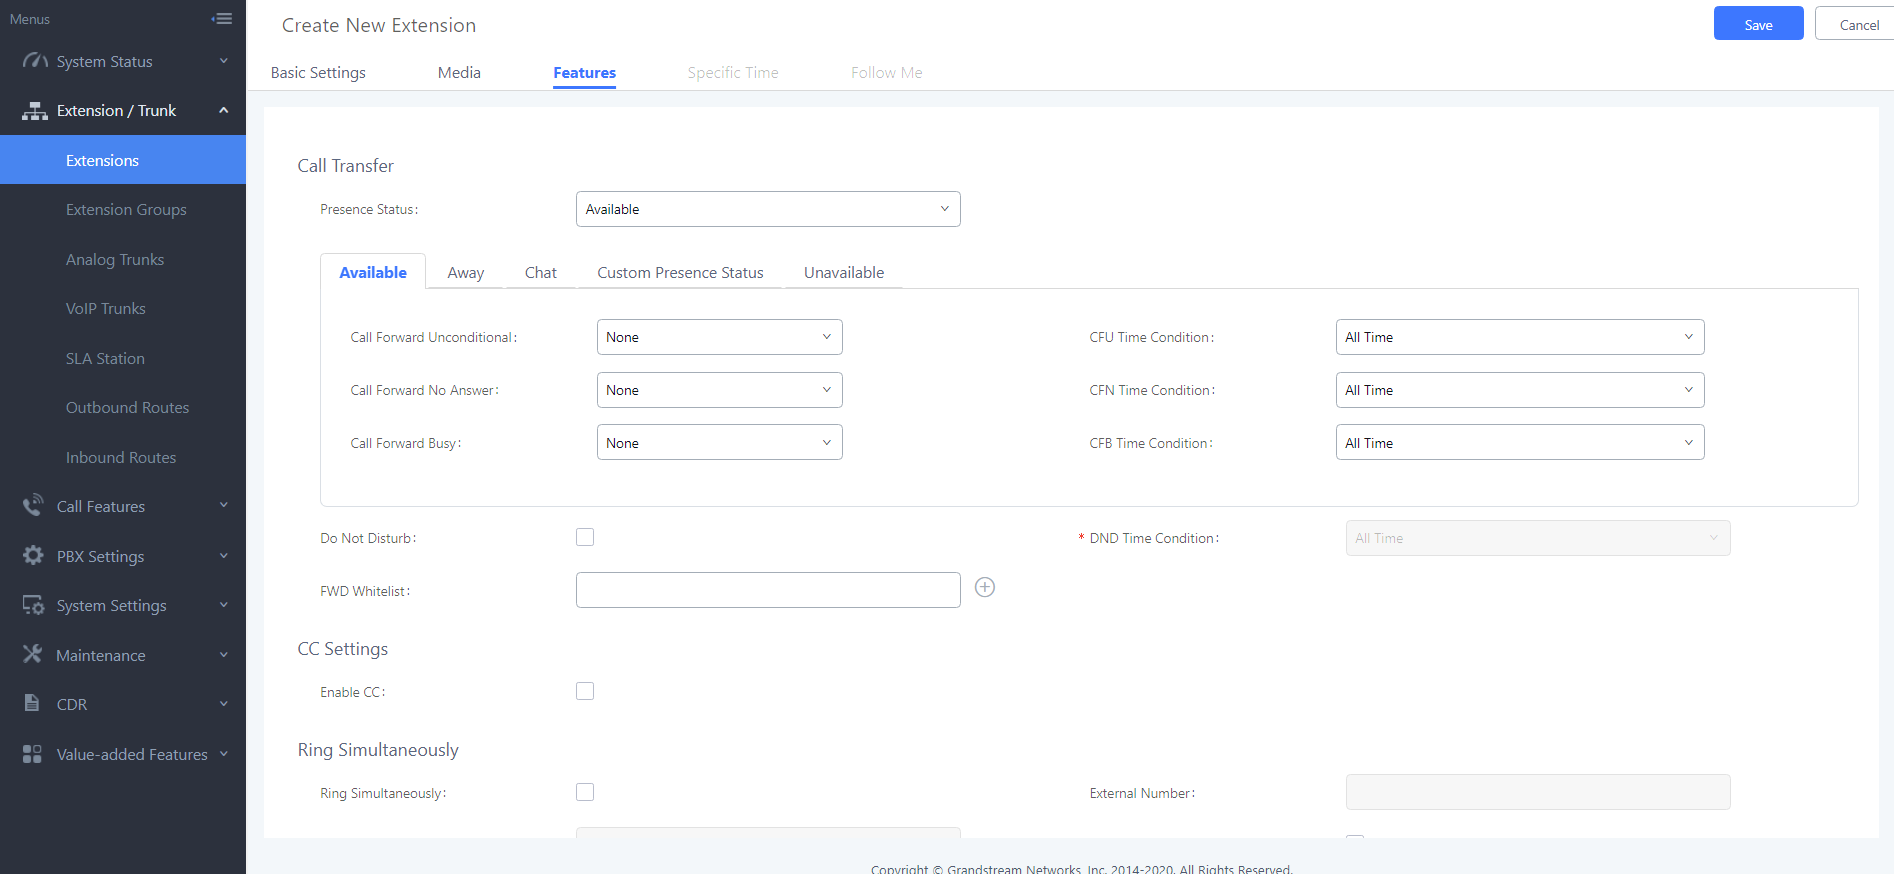Switch to the Media tab
Image resolution: width=1894 pixels, height=874 pixels.
click(459, 73)
